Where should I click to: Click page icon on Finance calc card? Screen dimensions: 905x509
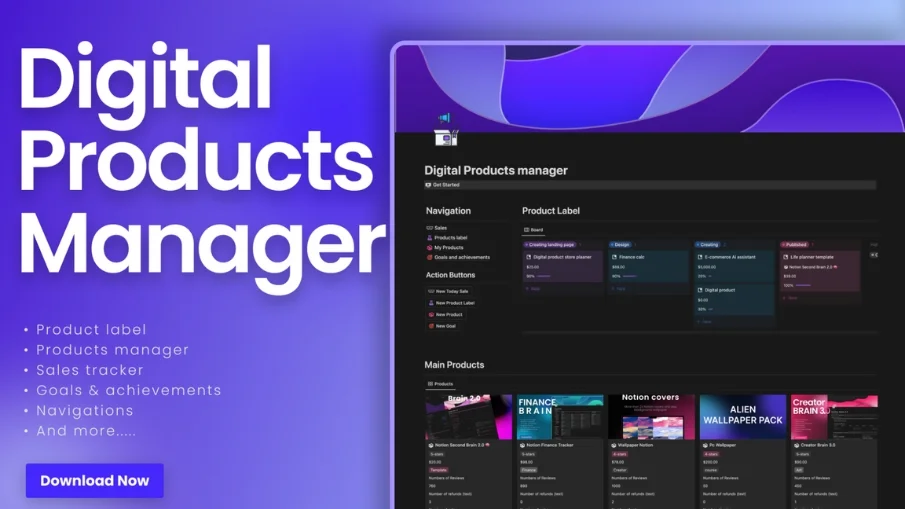[614, 257]
